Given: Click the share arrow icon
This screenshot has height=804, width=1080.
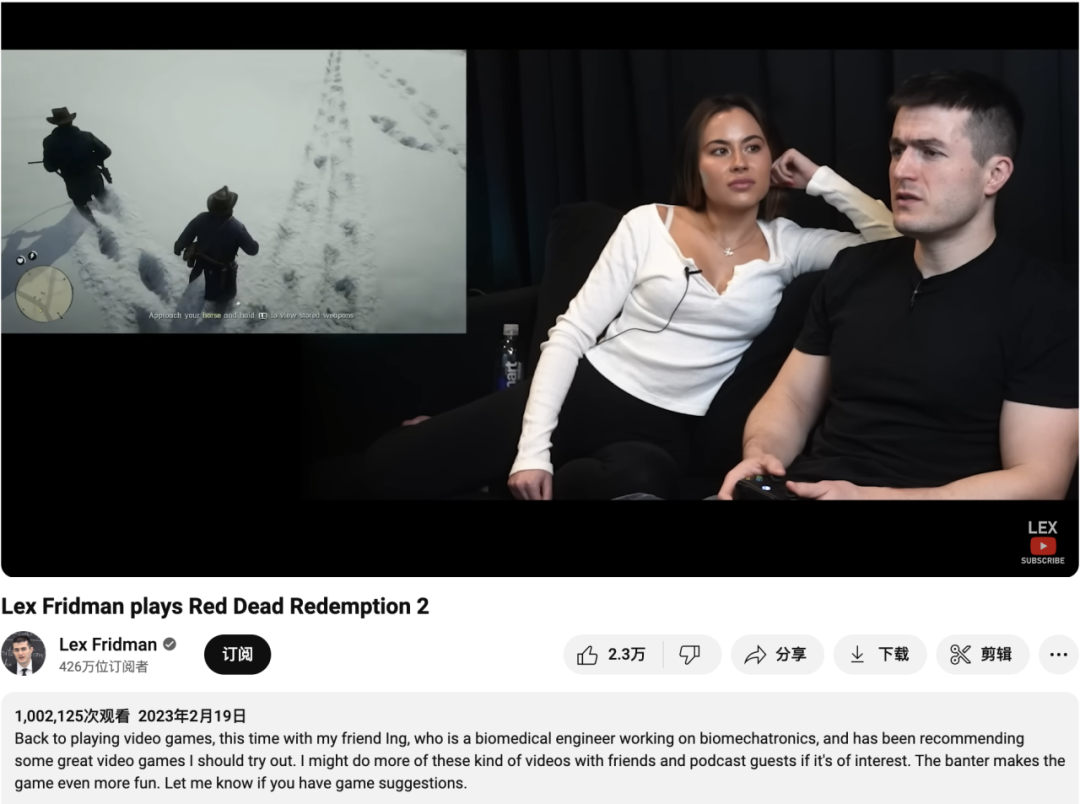Looking at the screenshot, I should click(x=756, y=654).
